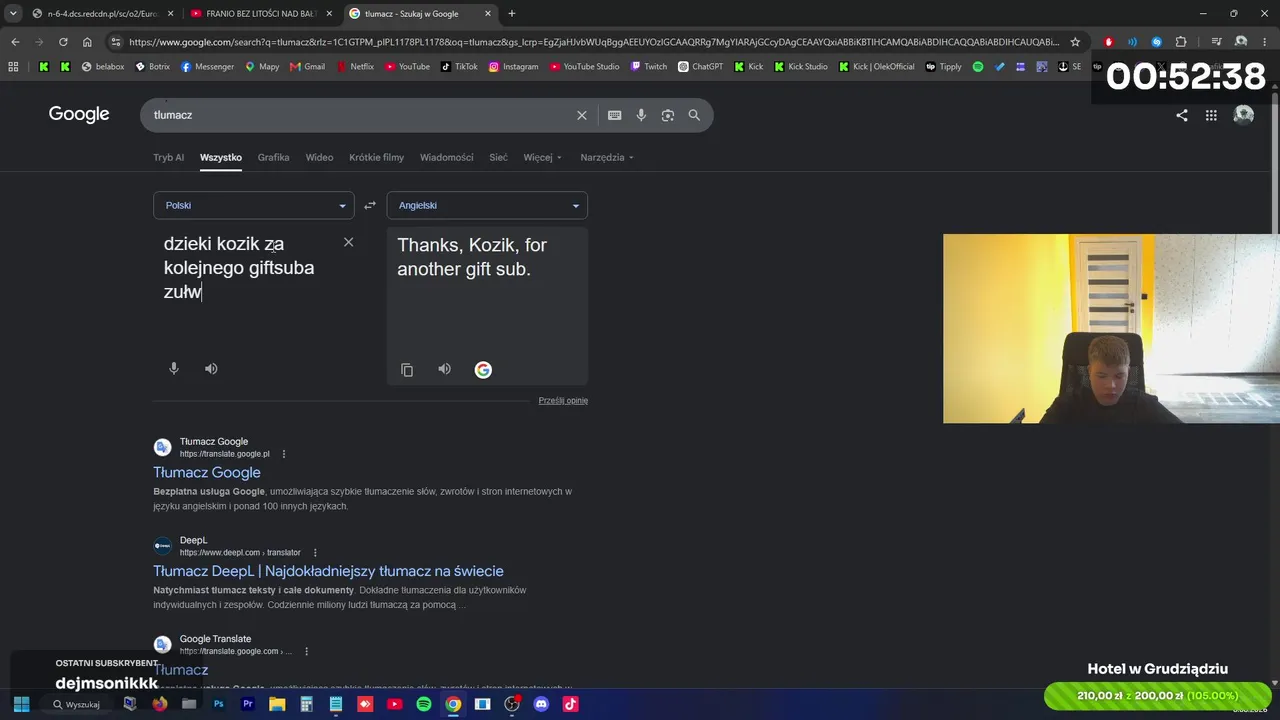Expand the Więcej search filter menu
Image resolution: width=1280 pixels, height=720 pixels.
542,158
